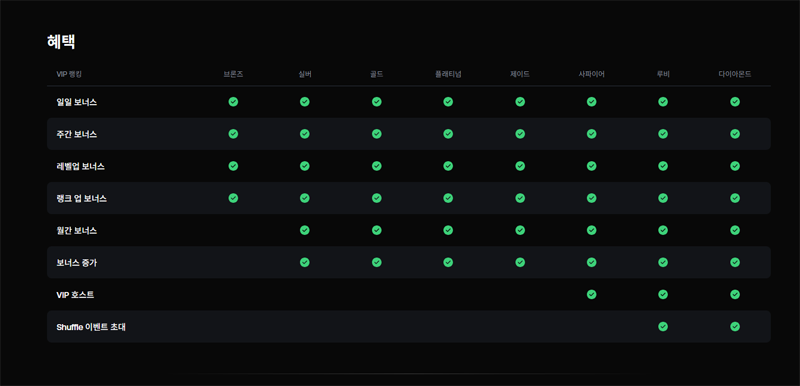Image resolution: width=800 pixels, height=386 pixels.
Task: Click the 사파이어 checkmark in VIP 호스트 row
Action: [591, 294]
